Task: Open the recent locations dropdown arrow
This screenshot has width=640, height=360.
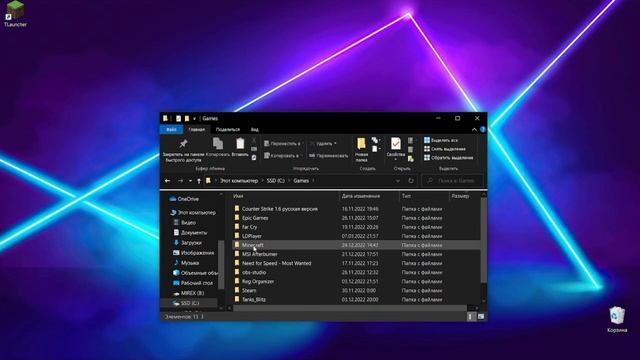Action: coord(190,180)
